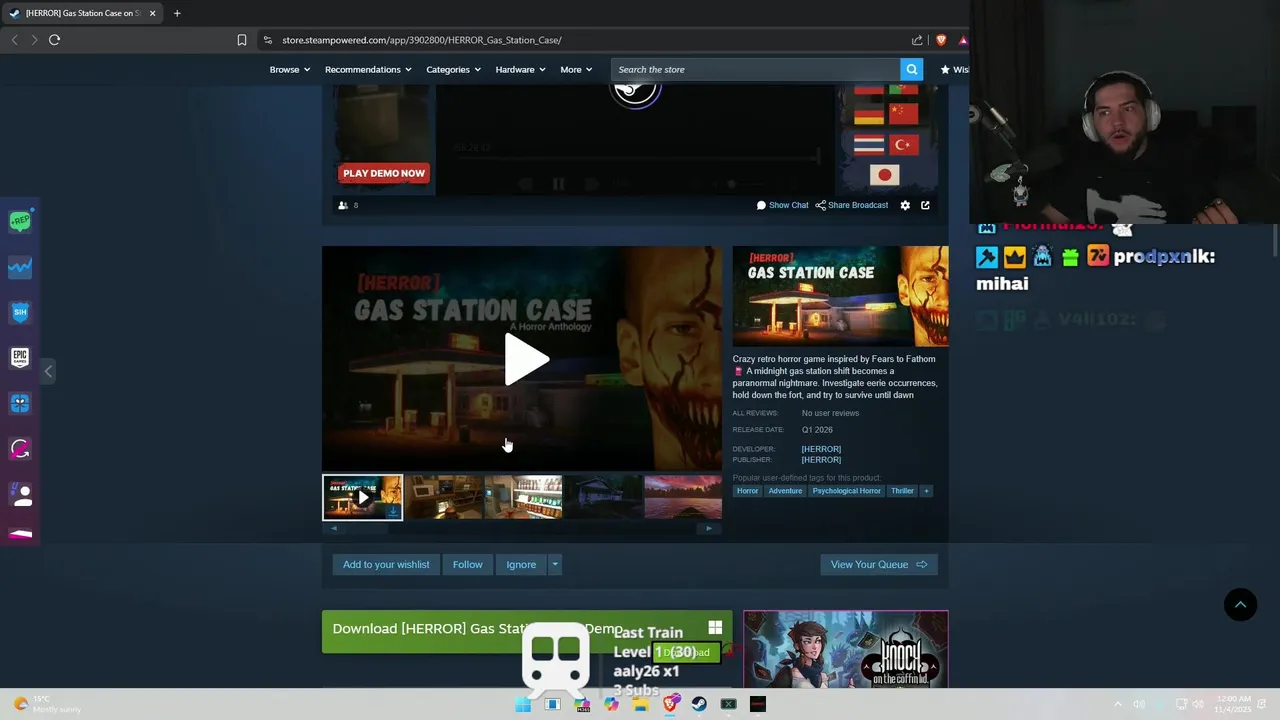Screen dimensions: 1280x720
Task: Open the weather widget on taskbar
Action: pyautogui.click(x=45, y=704)
